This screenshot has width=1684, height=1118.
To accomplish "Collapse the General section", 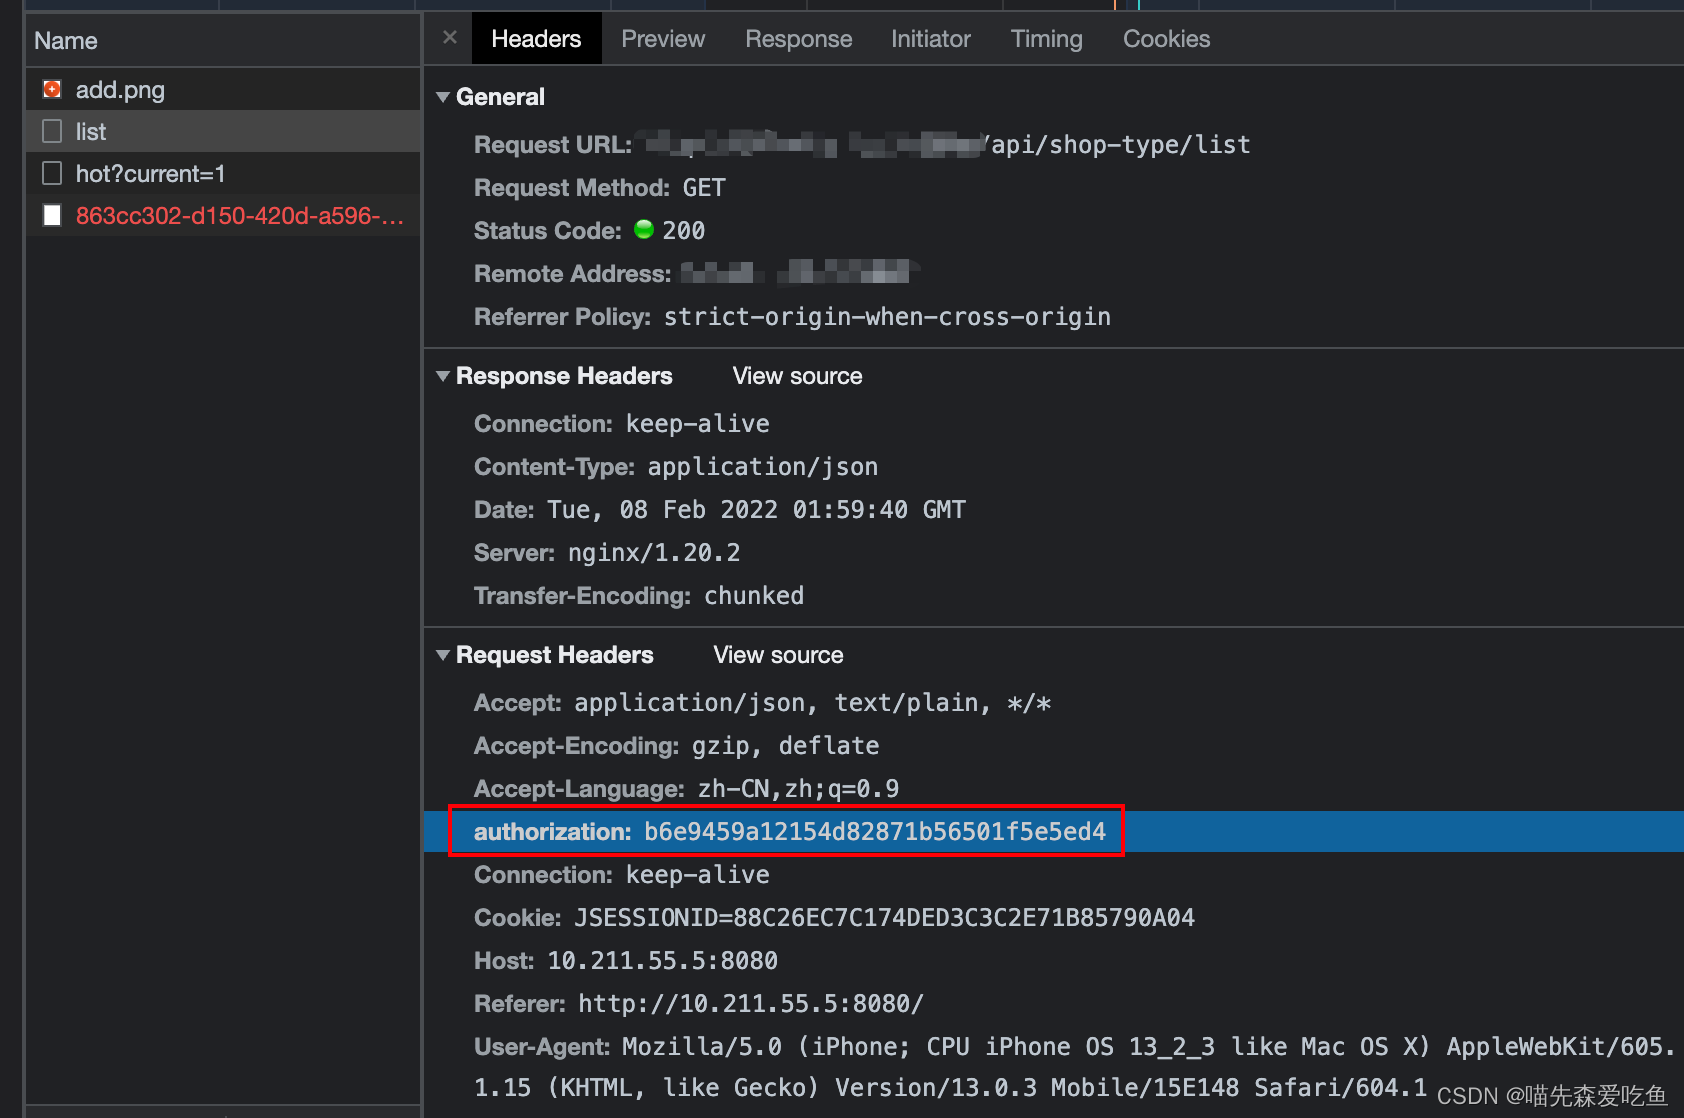I will (443, 97).
